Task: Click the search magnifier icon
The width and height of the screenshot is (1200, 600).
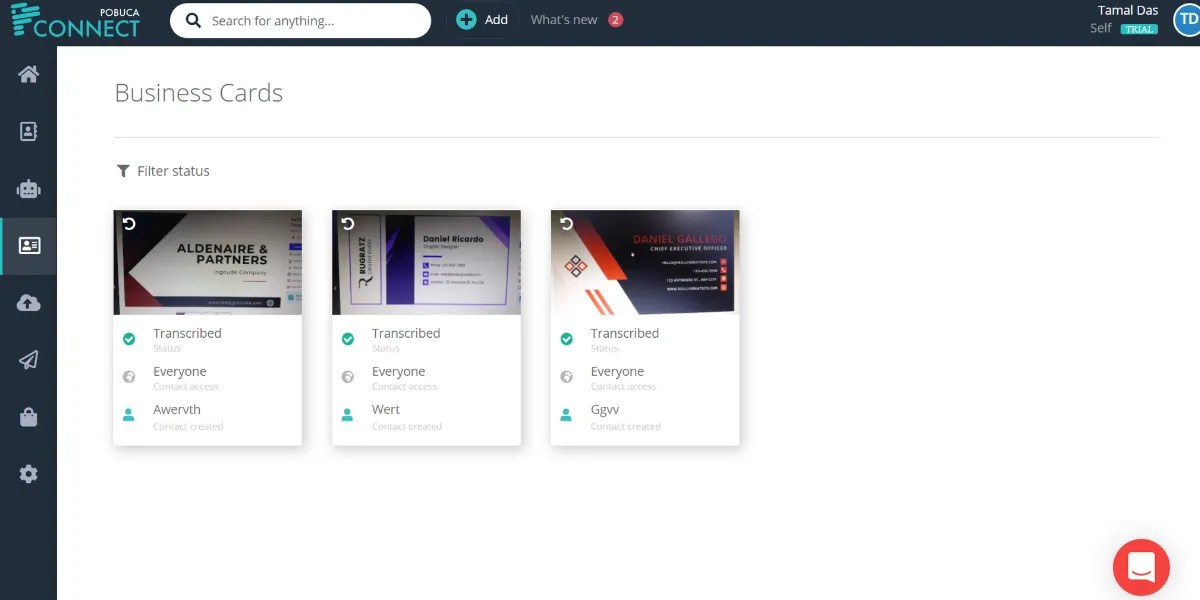Action: pos(193,20)
